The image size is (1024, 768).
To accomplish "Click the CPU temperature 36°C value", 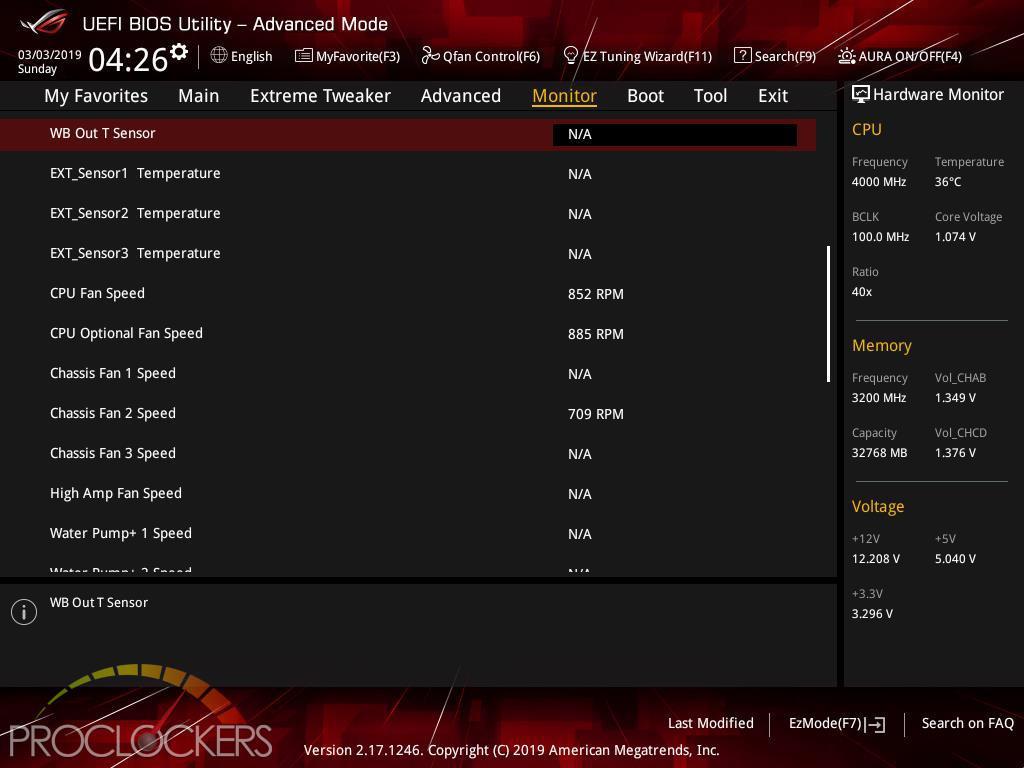I will (948, 182).
